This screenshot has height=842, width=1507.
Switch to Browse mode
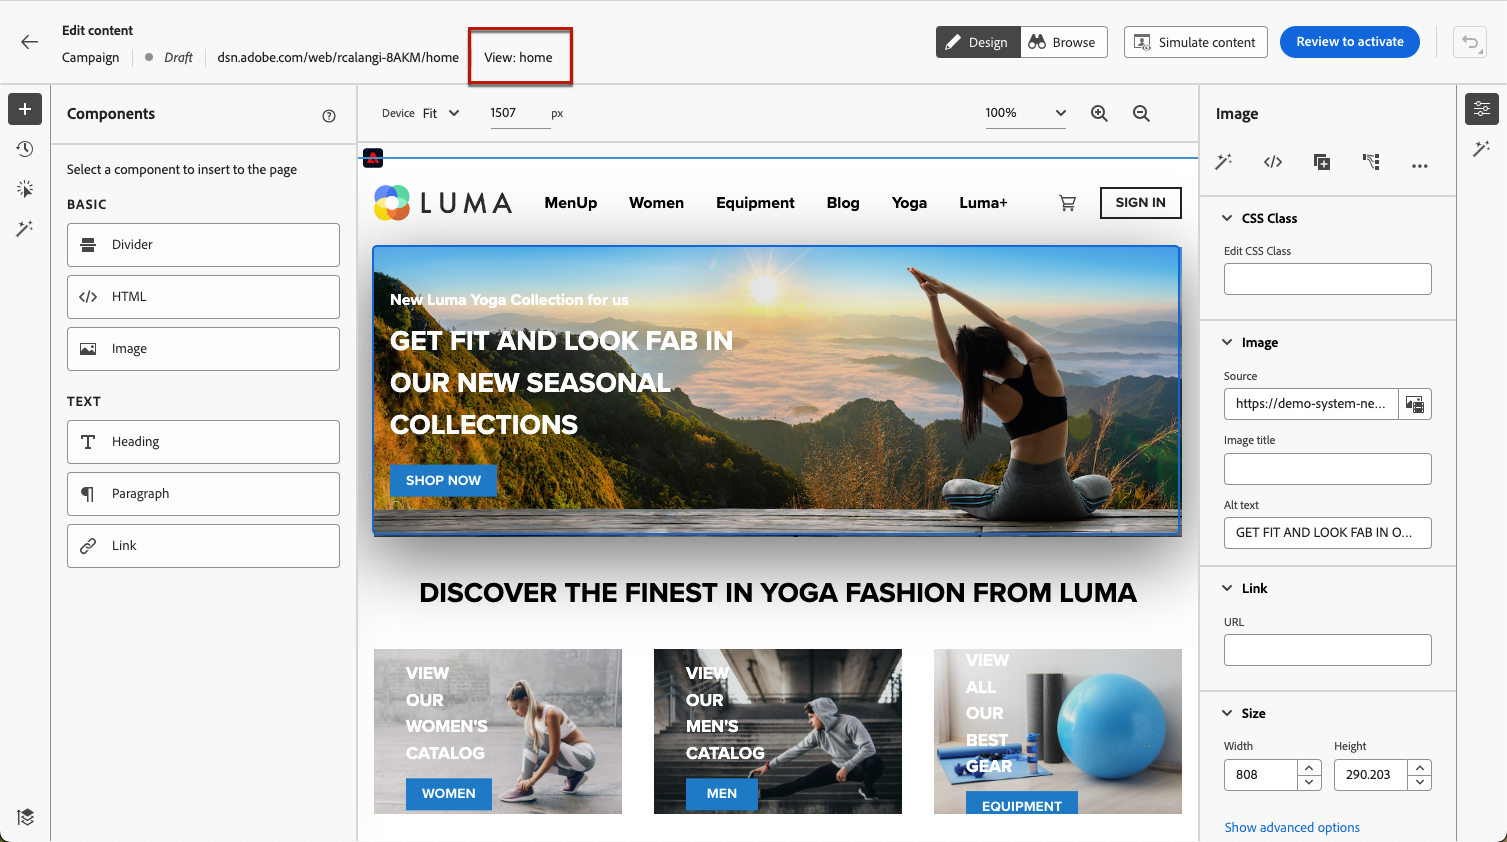(x=1064, y=42)
